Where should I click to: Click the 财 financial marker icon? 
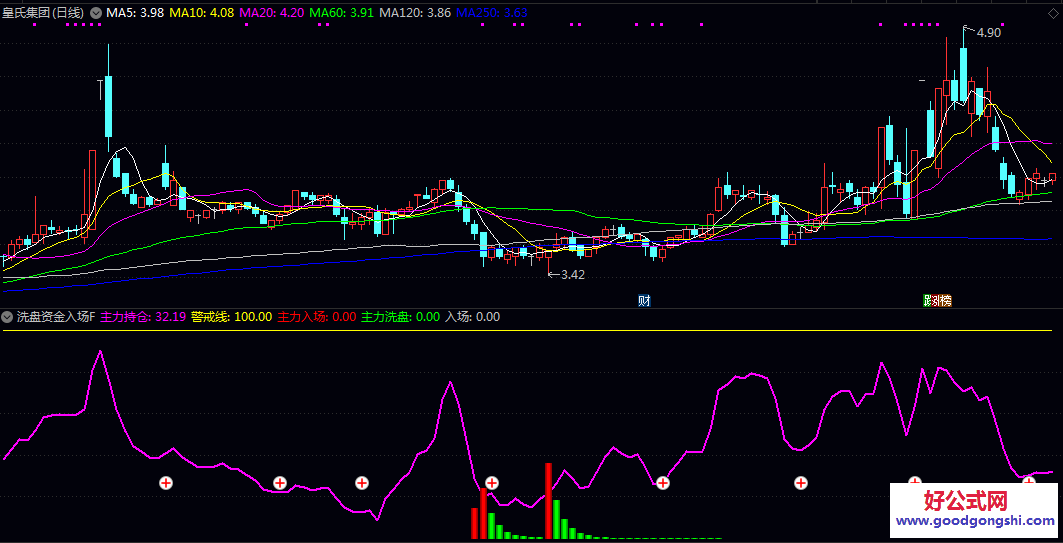(x=645, y=300)
